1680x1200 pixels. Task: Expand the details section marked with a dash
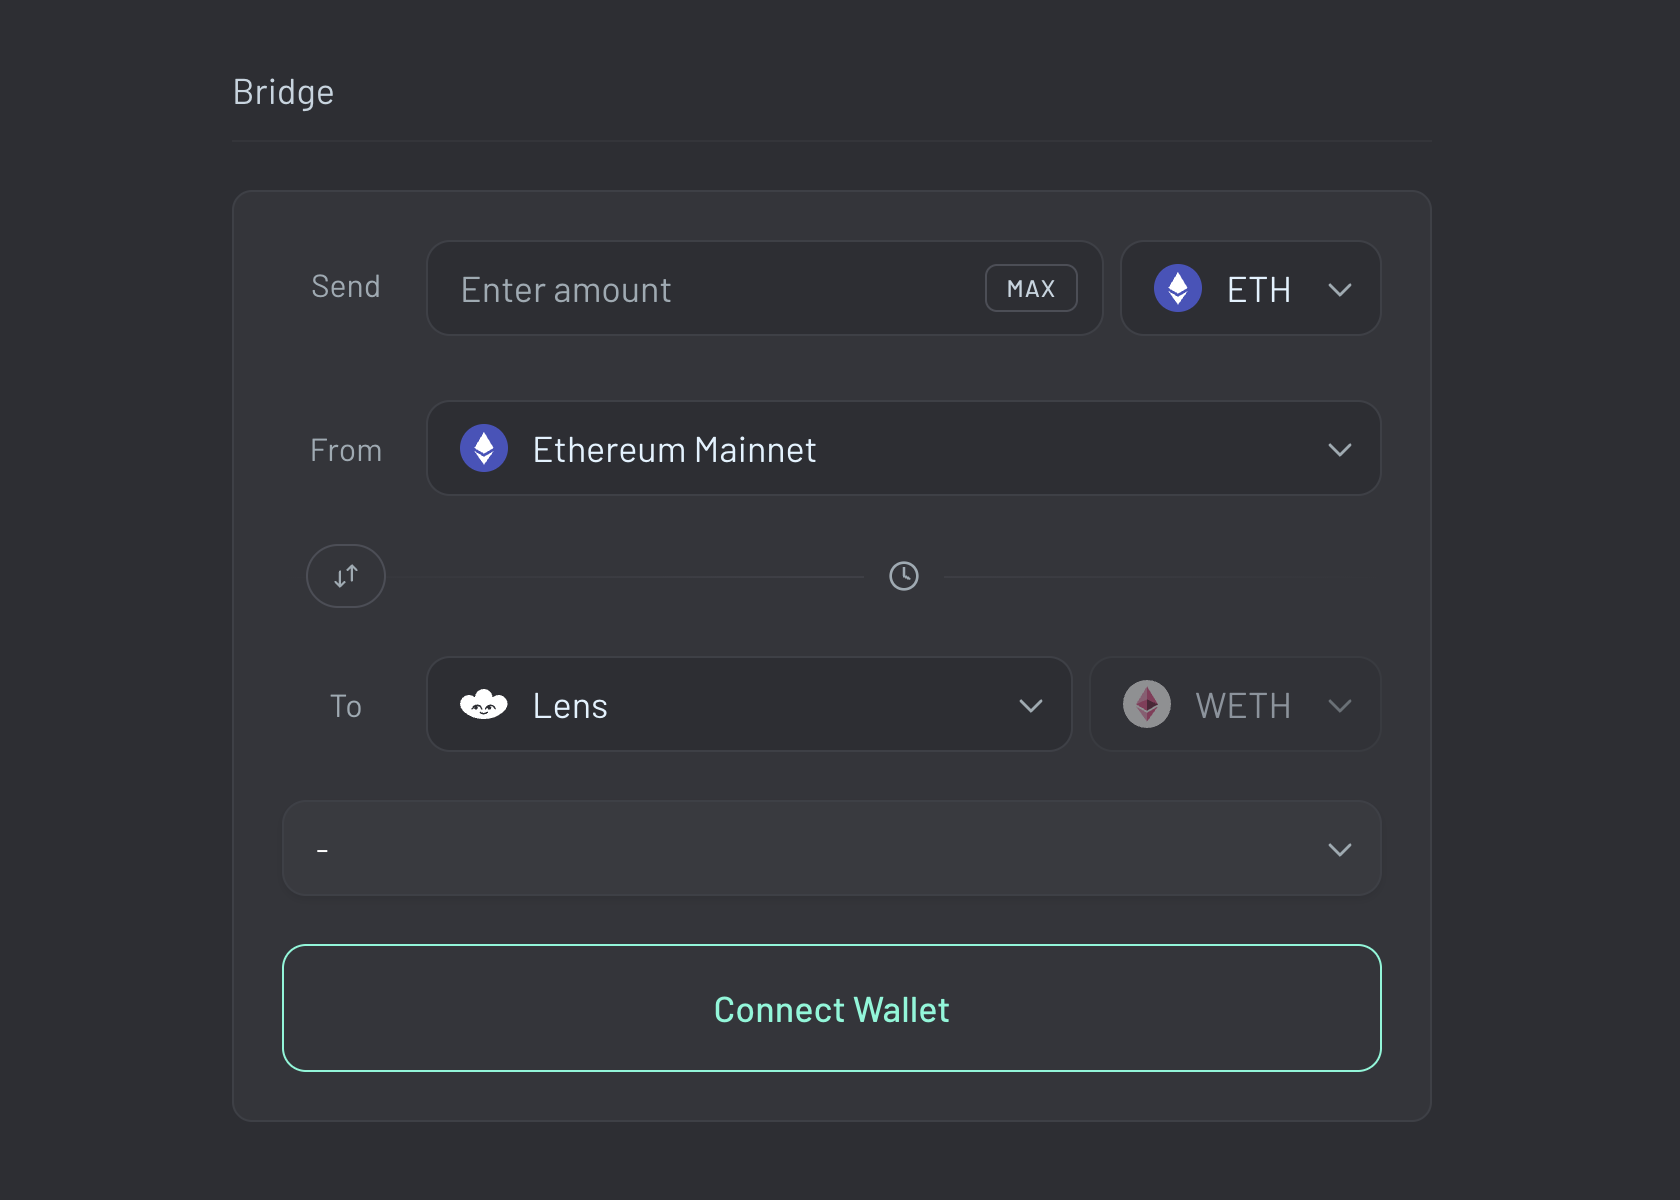point(832,848)
